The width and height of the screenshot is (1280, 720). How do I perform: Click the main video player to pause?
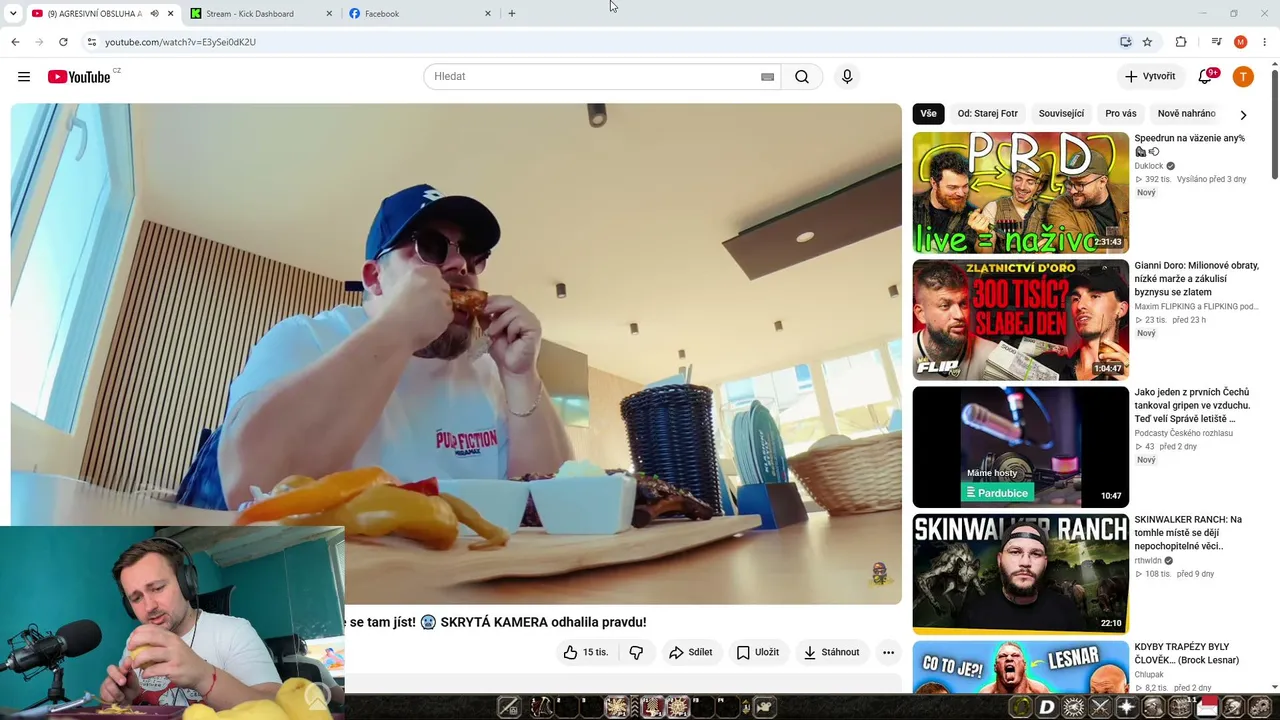pos(456,354)
